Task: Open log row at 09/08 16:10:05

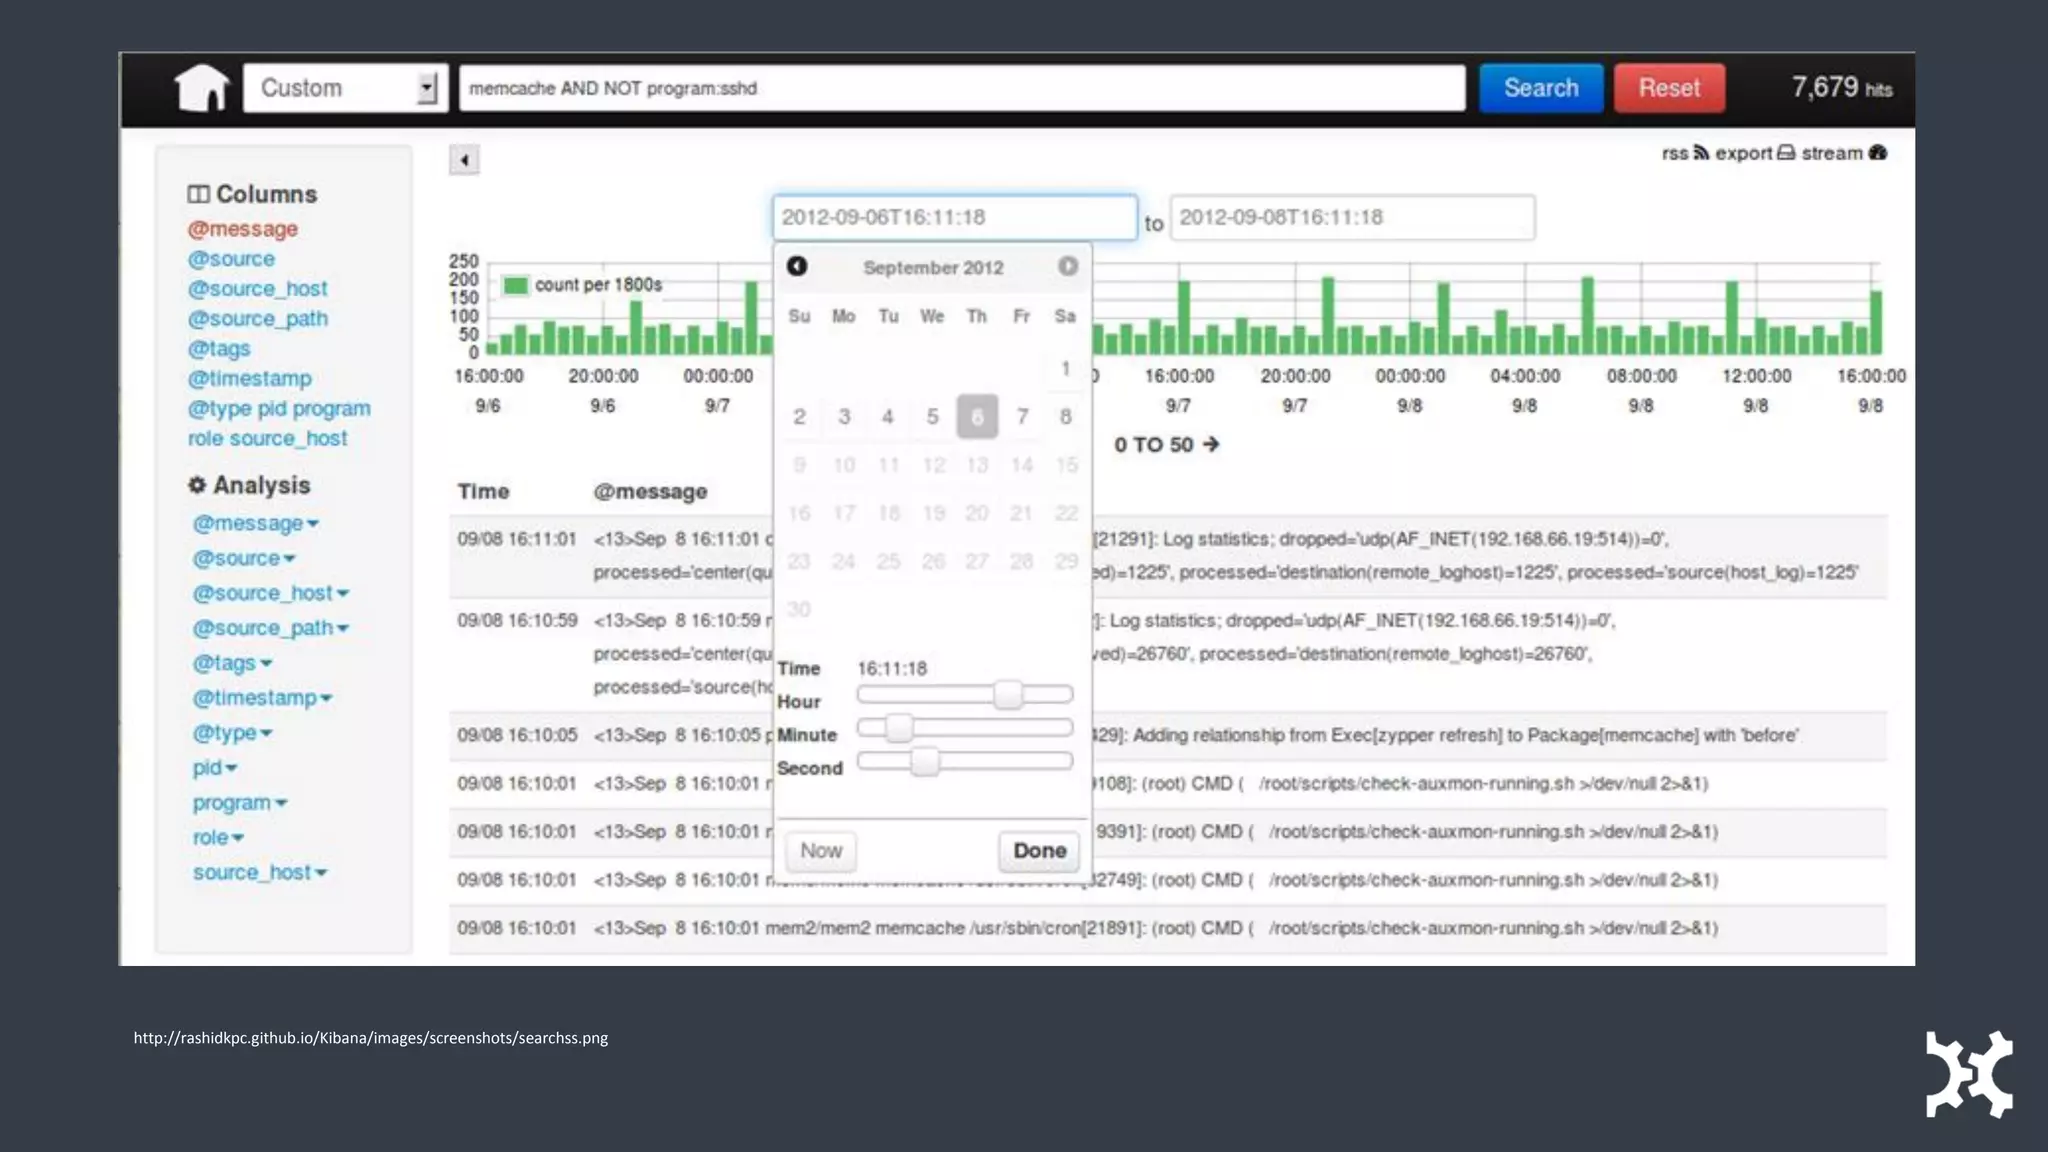Action: click(1168, 735)
